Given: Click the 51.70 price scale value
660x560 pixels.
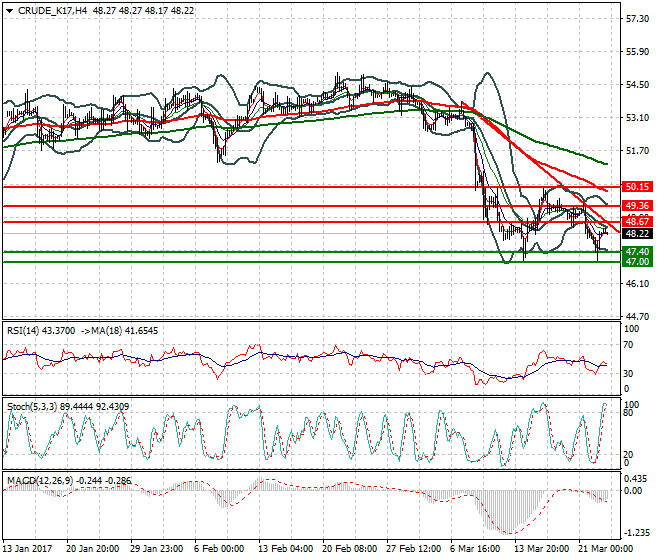Looking at the screenshot, I should click(x=637, y=150).
